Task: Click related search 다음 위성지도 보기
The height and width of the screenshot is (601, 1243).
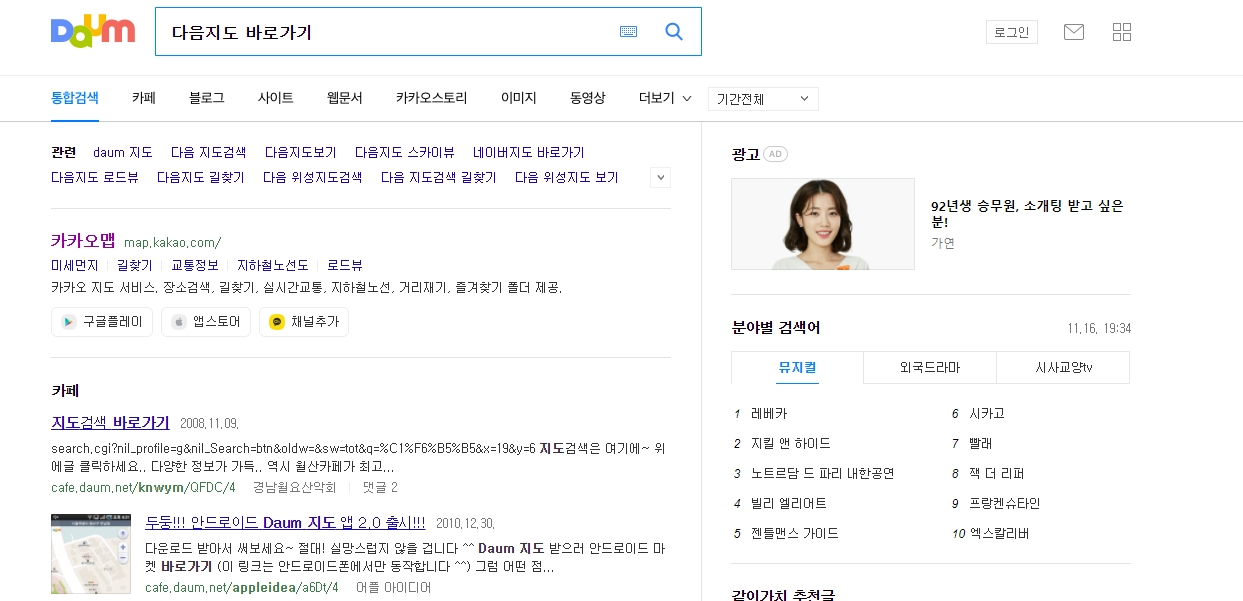Action: [x=567, y=178]
